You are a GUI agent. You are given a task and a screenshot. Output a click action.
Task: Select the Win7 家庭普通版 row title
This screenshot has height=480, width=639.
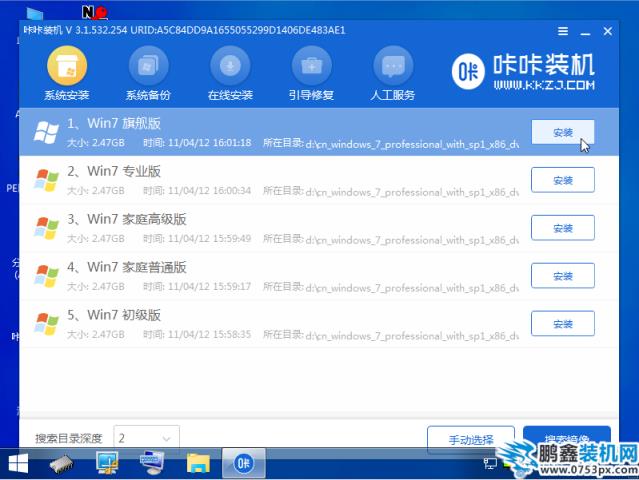tap(127, 267)
